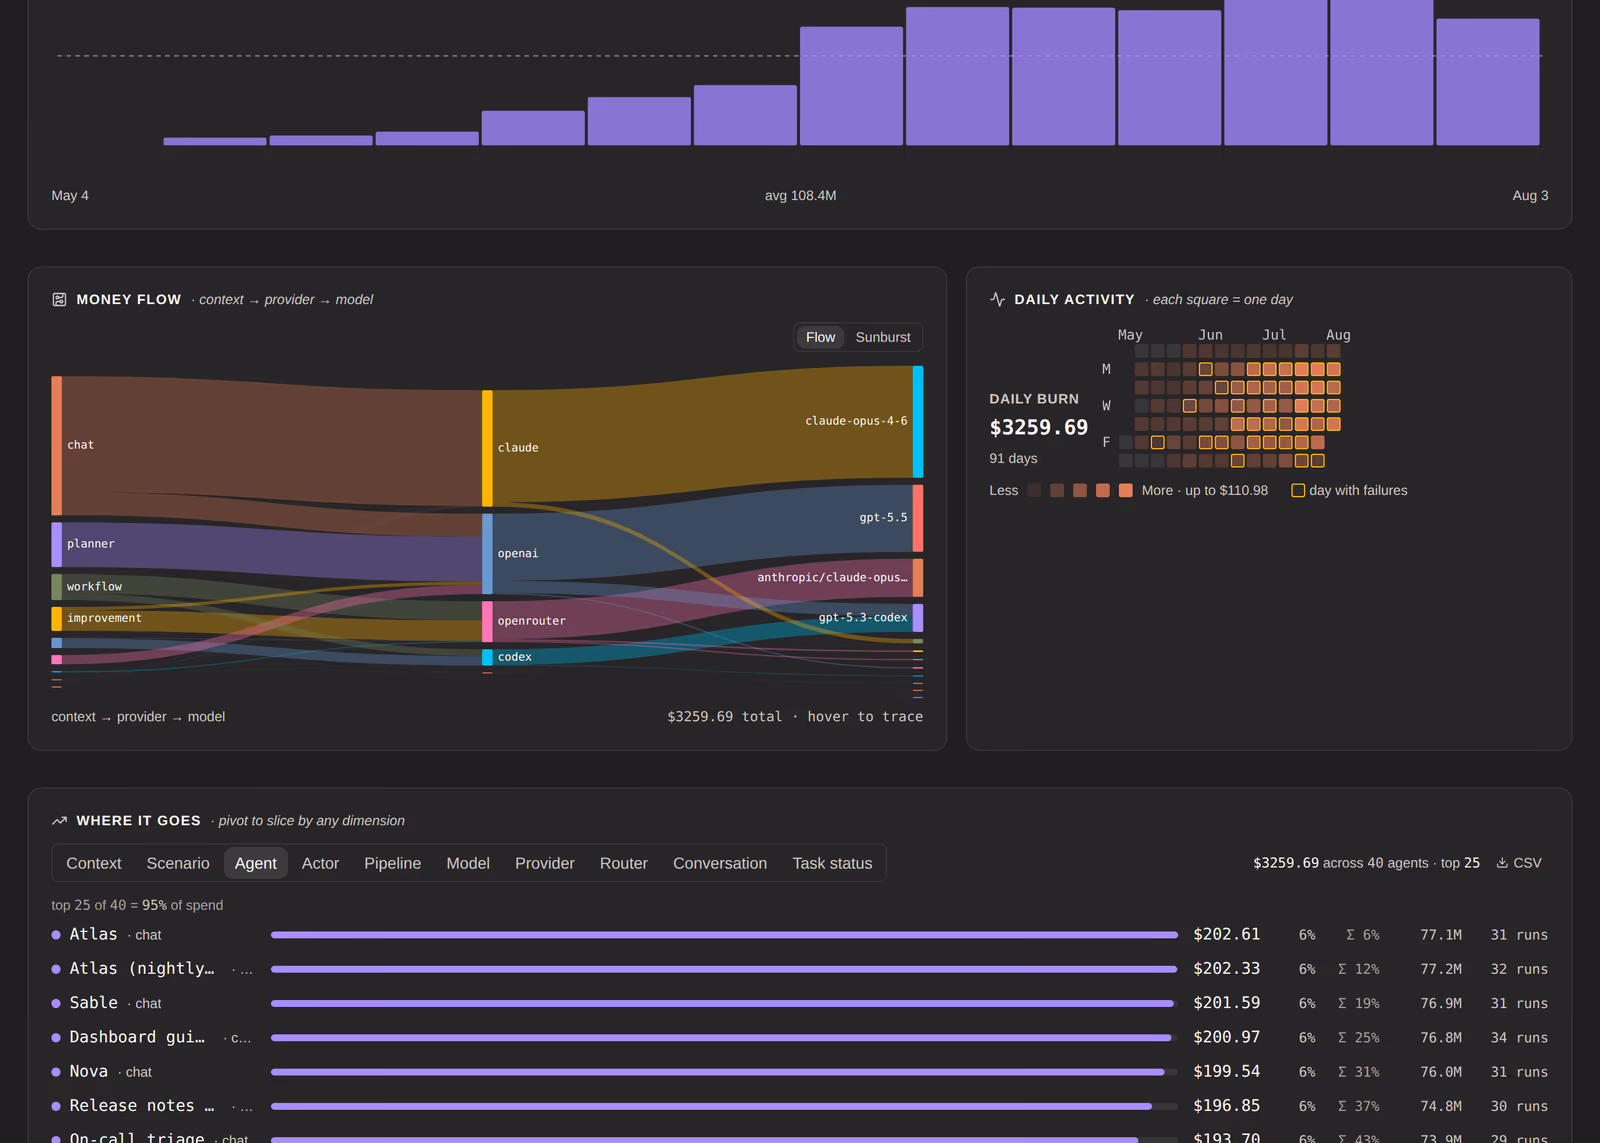Click the "$3259.69 total · hover to trace" footer
Screen dimensions: 1600x1143
pyautogui.click(x=795, y=716)
